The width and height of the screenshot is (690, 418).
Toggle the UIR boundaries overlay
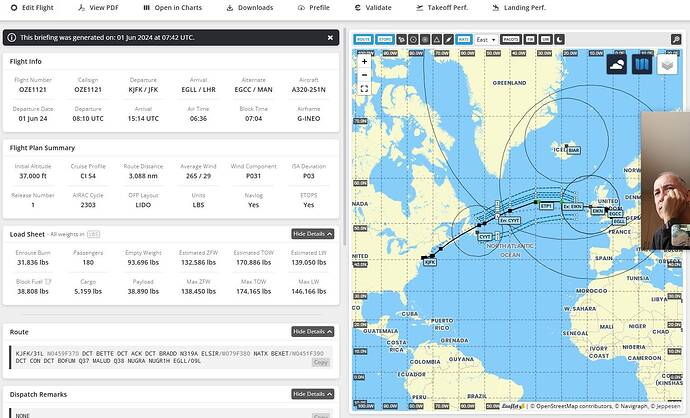click(x=545, y=40)
